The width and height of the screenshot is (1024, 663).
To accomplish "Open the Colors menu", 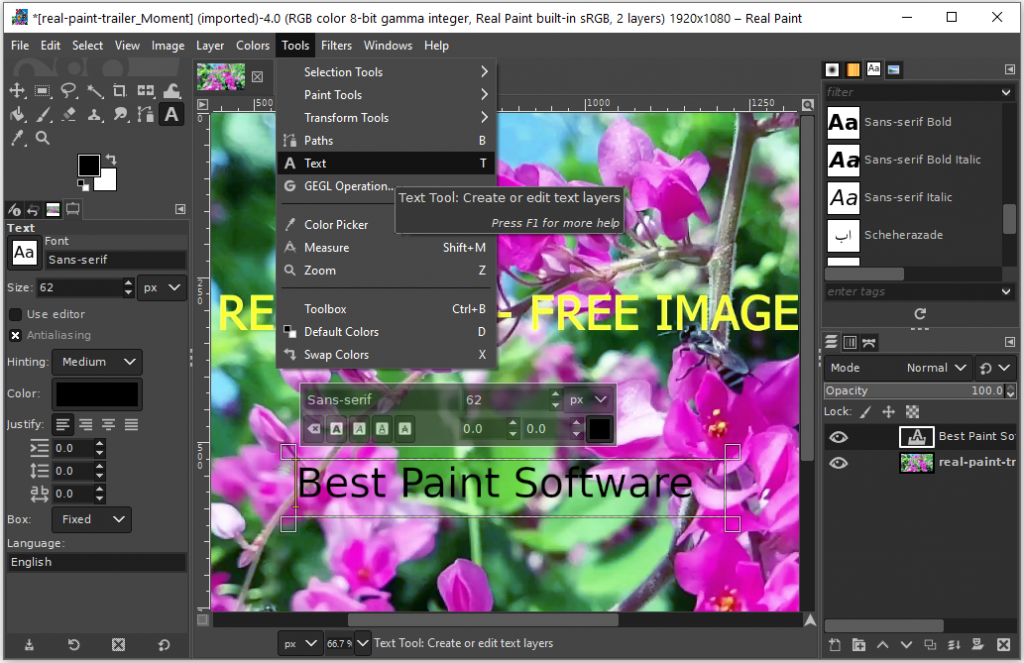I will tap(253, 46).
